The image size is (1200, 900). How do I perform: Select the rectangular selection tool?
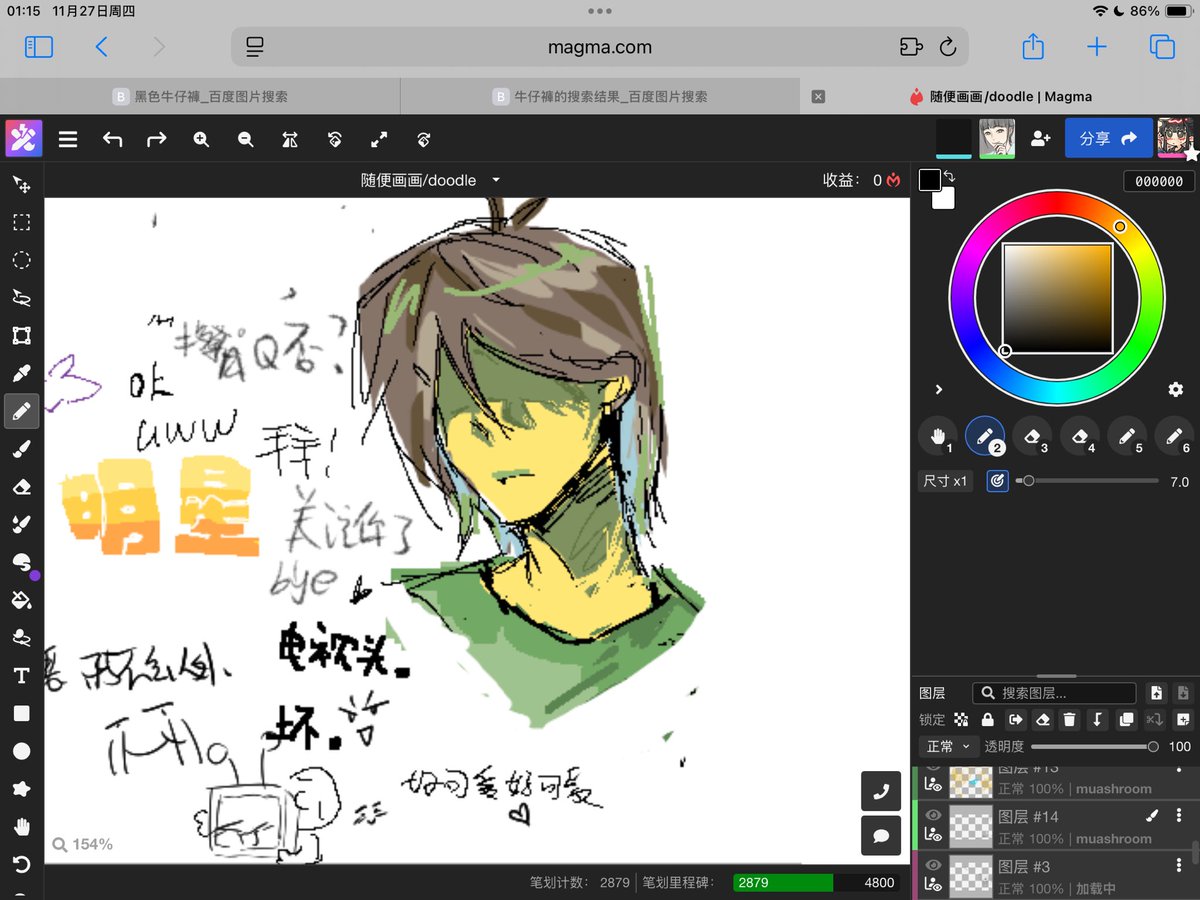tap(21, 222)
